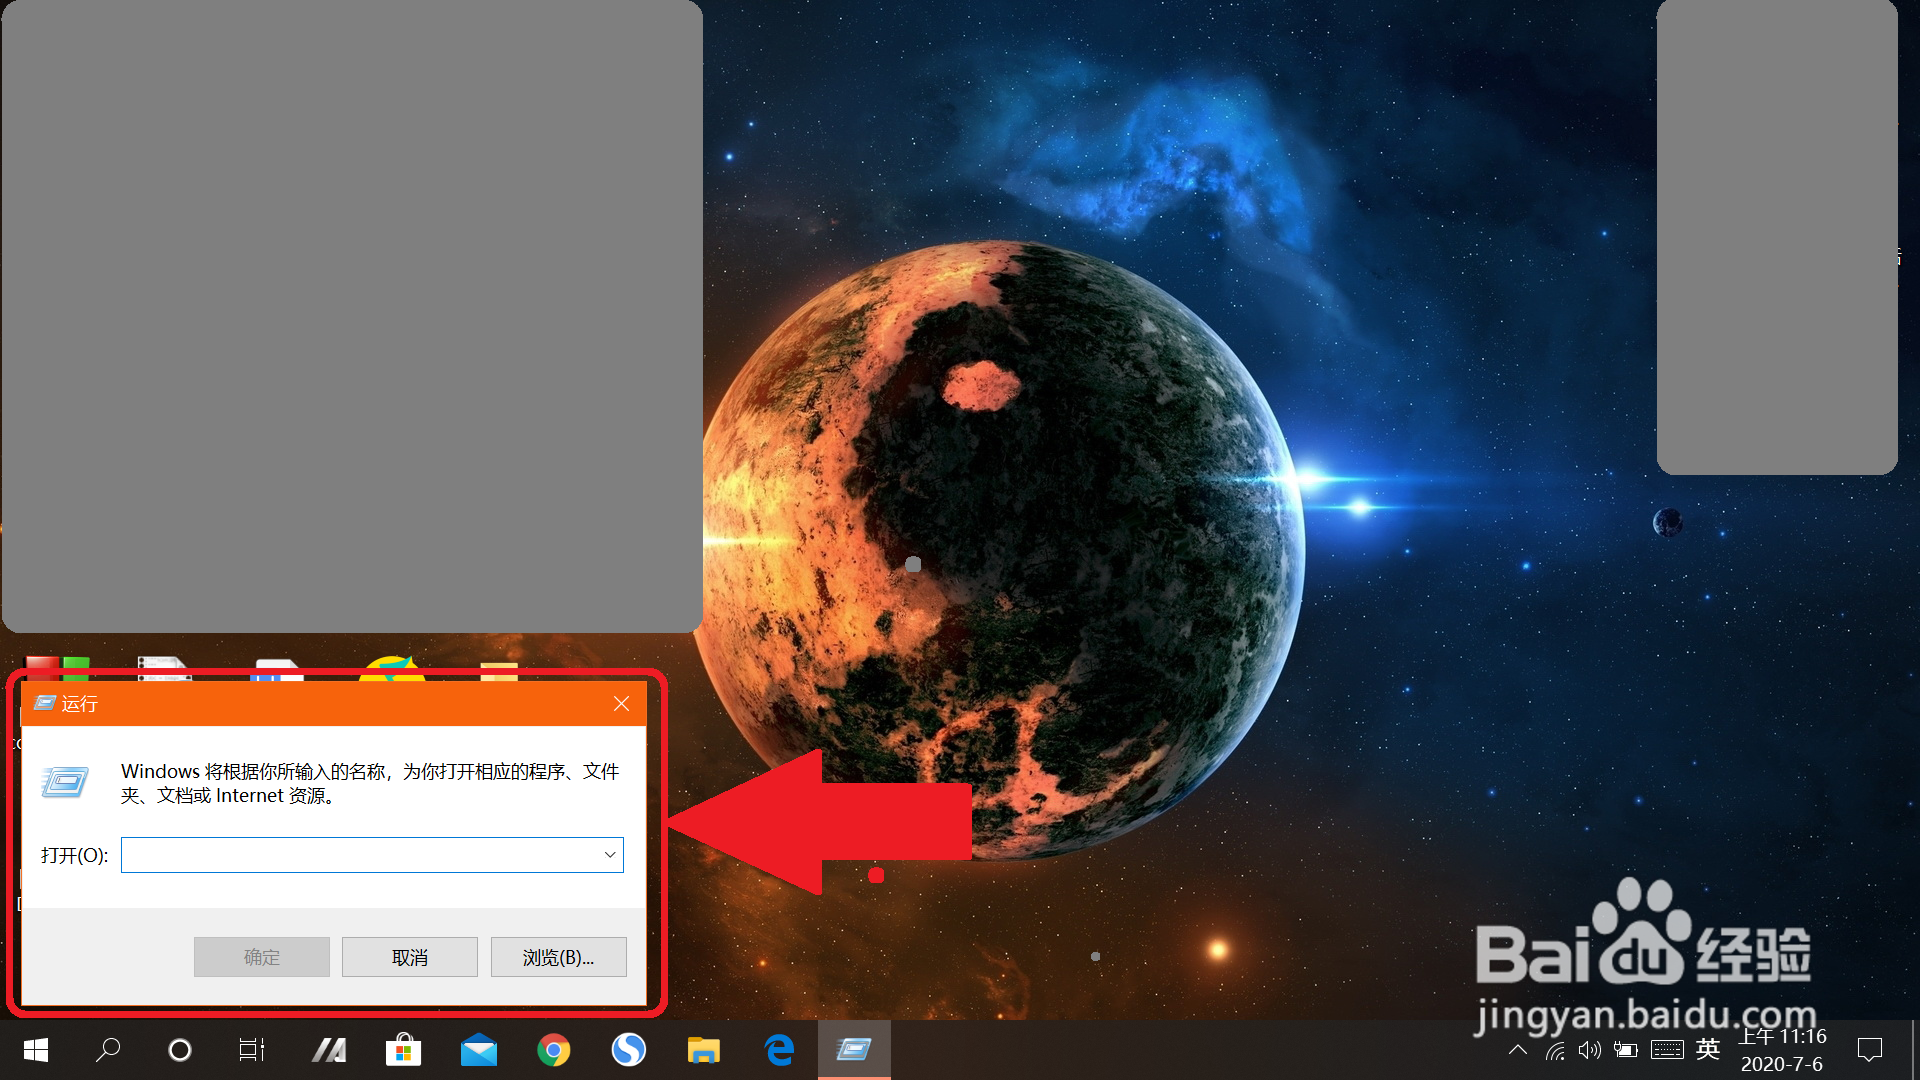Launch Microsoft Edge from taskbar
The width and height of the screenshot is (1920, 1080).
coord(779,1050)
